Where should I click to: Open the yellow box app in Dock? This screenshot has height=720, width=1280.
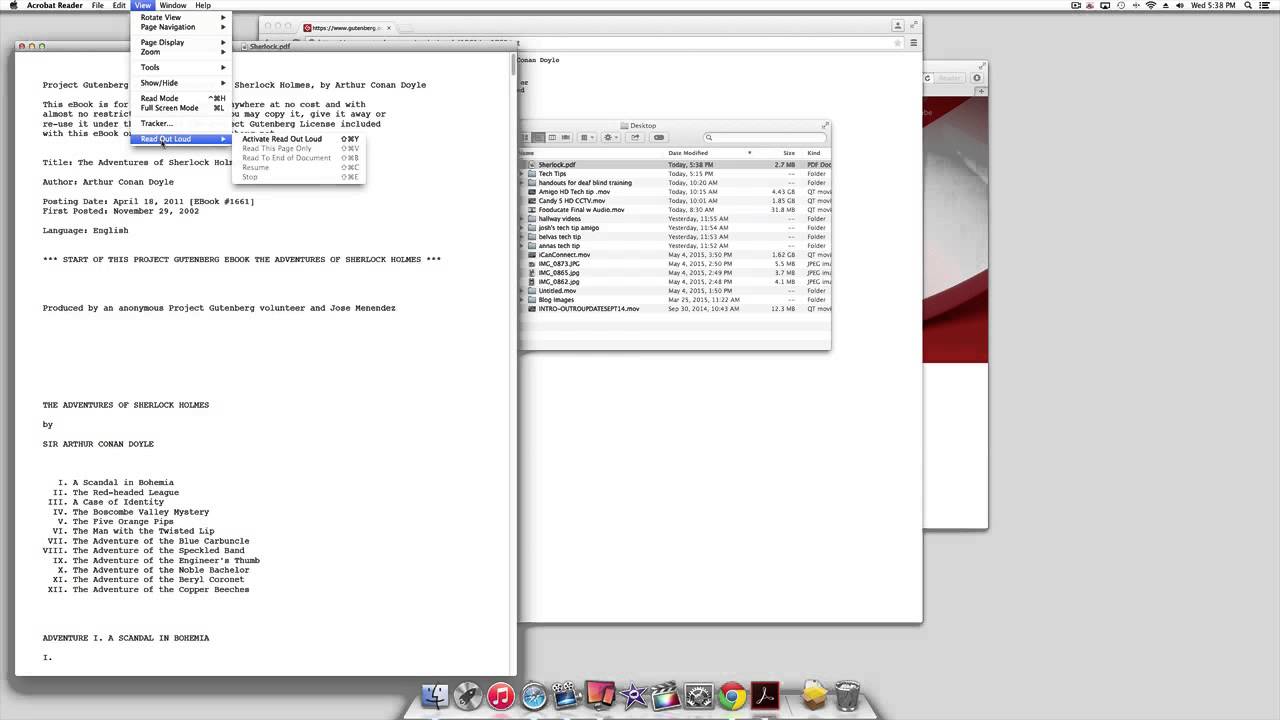click(815, 696)
